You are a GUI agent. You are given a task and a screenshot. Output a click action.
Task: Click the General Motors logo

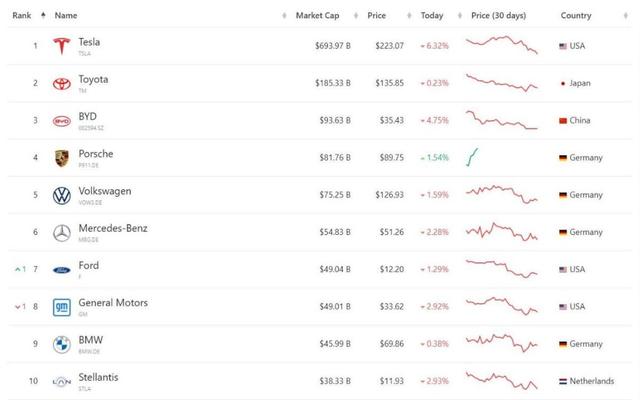click(x=61, y=307)
